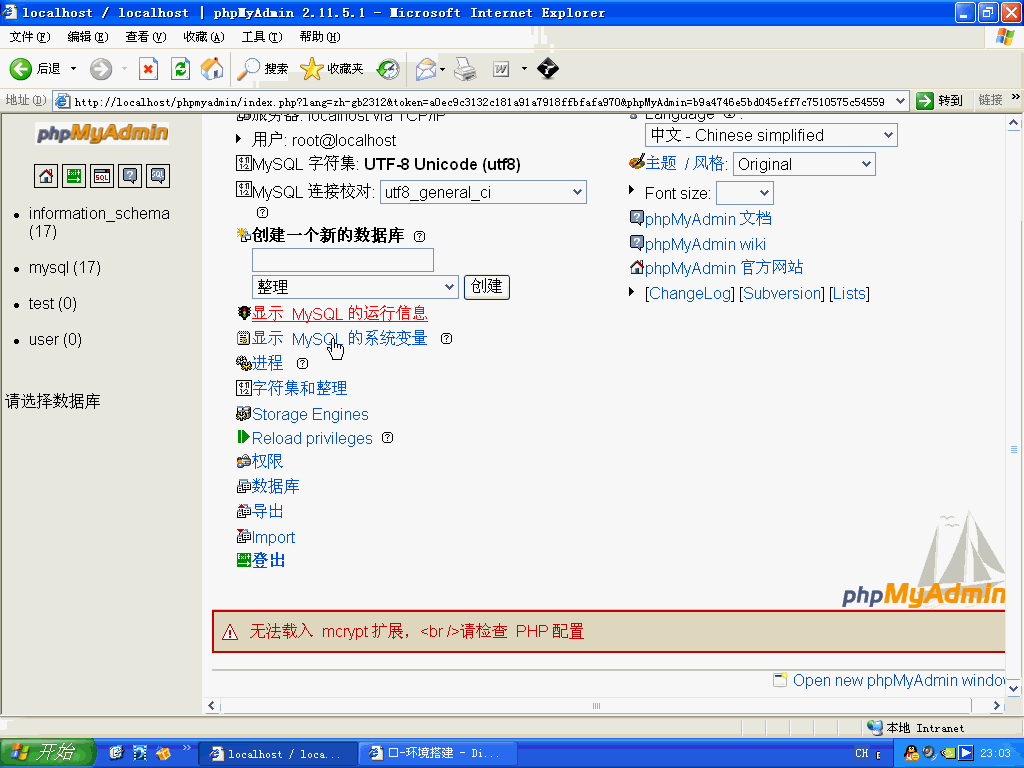The height and width of the screenshot is (768, 1024).
Task: Click the QQ penguin tray icon
Action: [912, 753]
